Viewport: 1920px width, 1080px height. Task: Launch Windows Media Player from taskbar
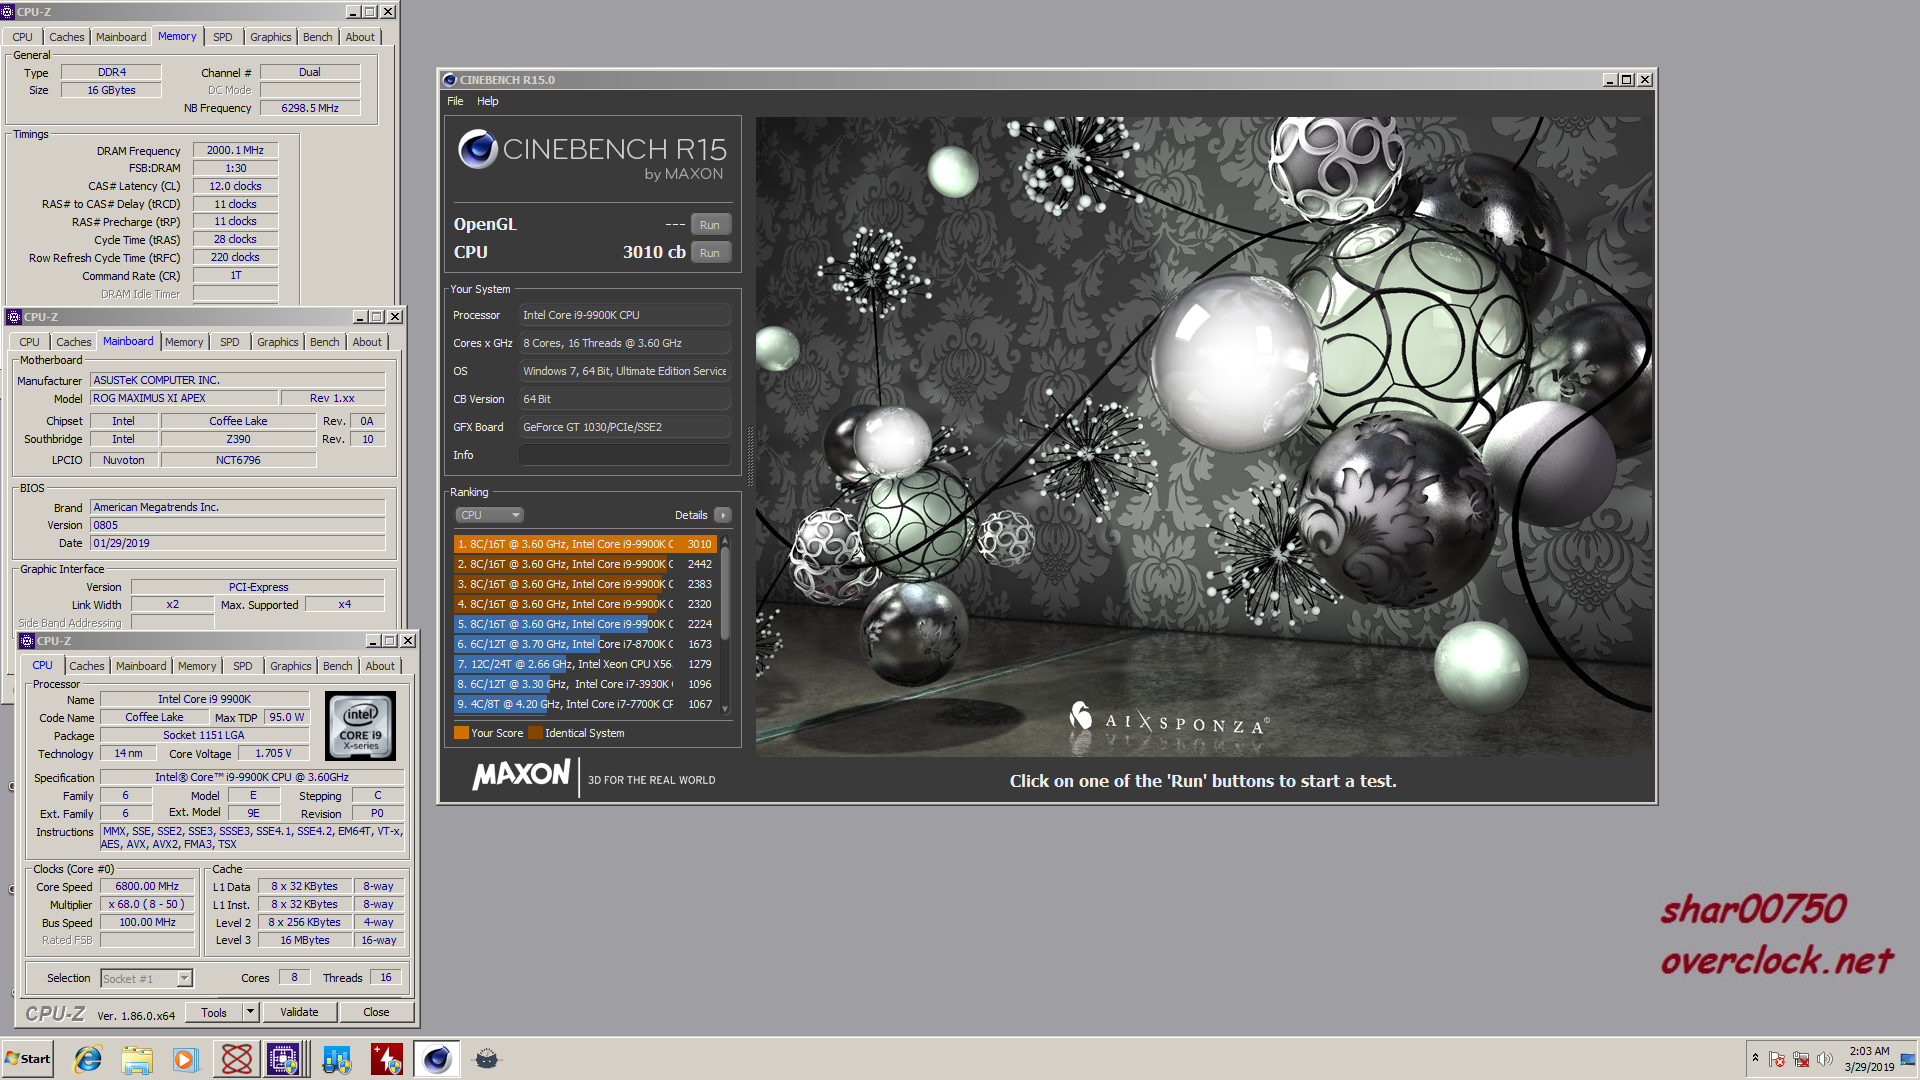click(185, 1059)
